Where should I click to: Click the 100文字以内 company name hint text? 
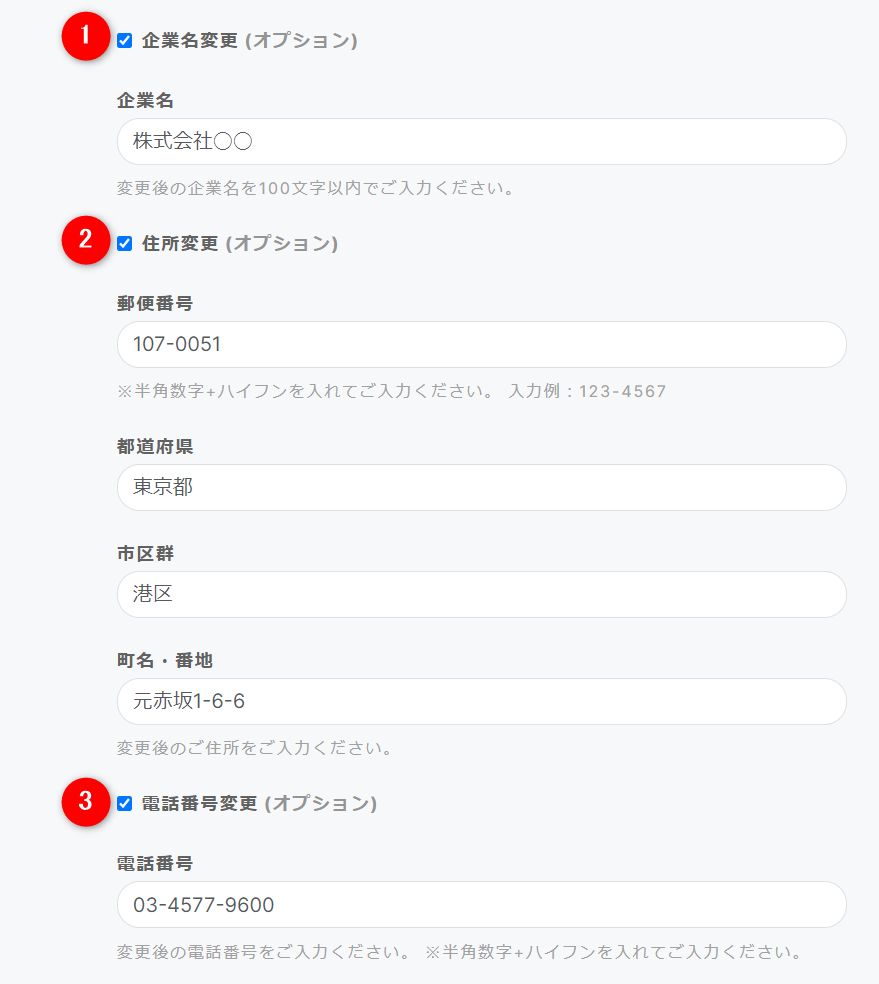[315, 188]
